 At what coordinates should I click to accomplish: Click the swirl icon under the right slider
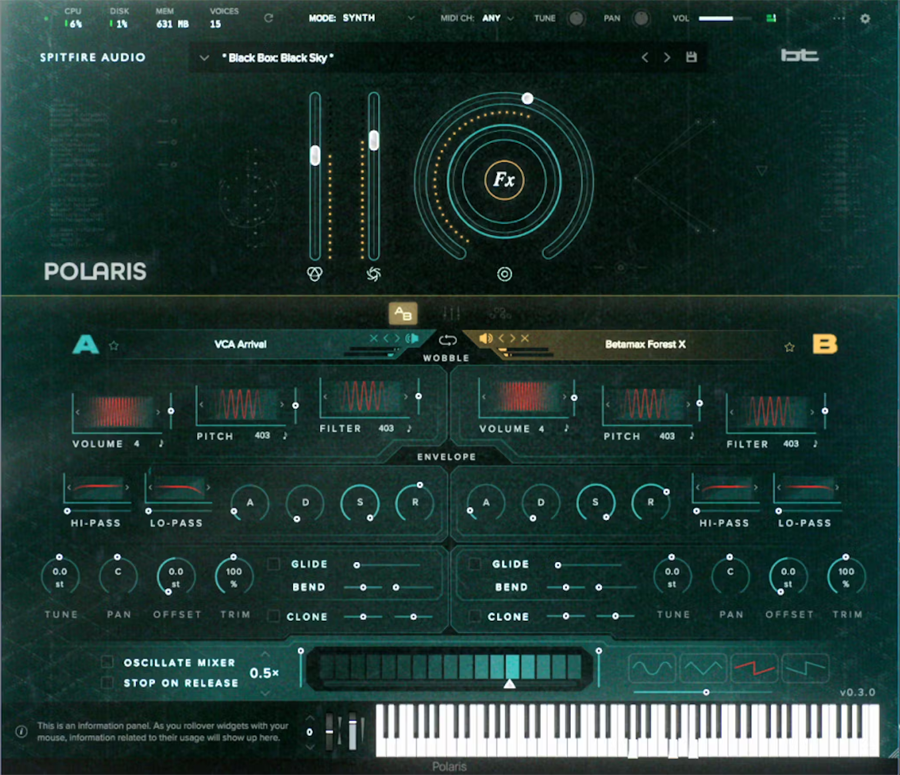374,274
